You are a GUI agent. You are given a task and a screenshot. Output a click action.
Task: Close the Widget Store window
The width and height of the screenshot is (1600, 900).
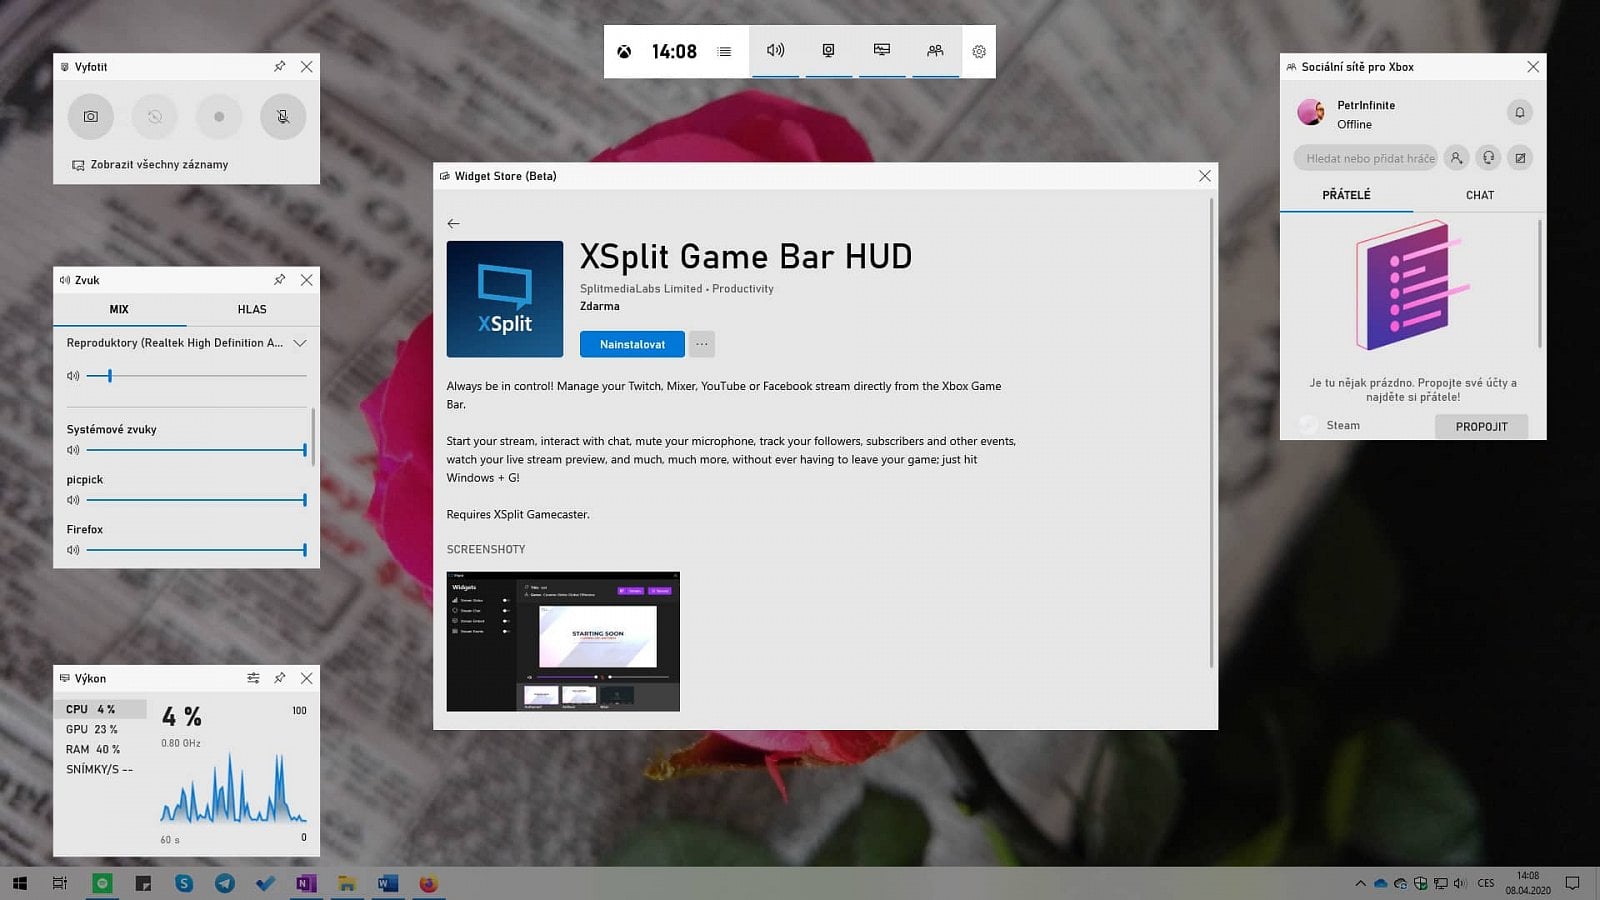1205,176
